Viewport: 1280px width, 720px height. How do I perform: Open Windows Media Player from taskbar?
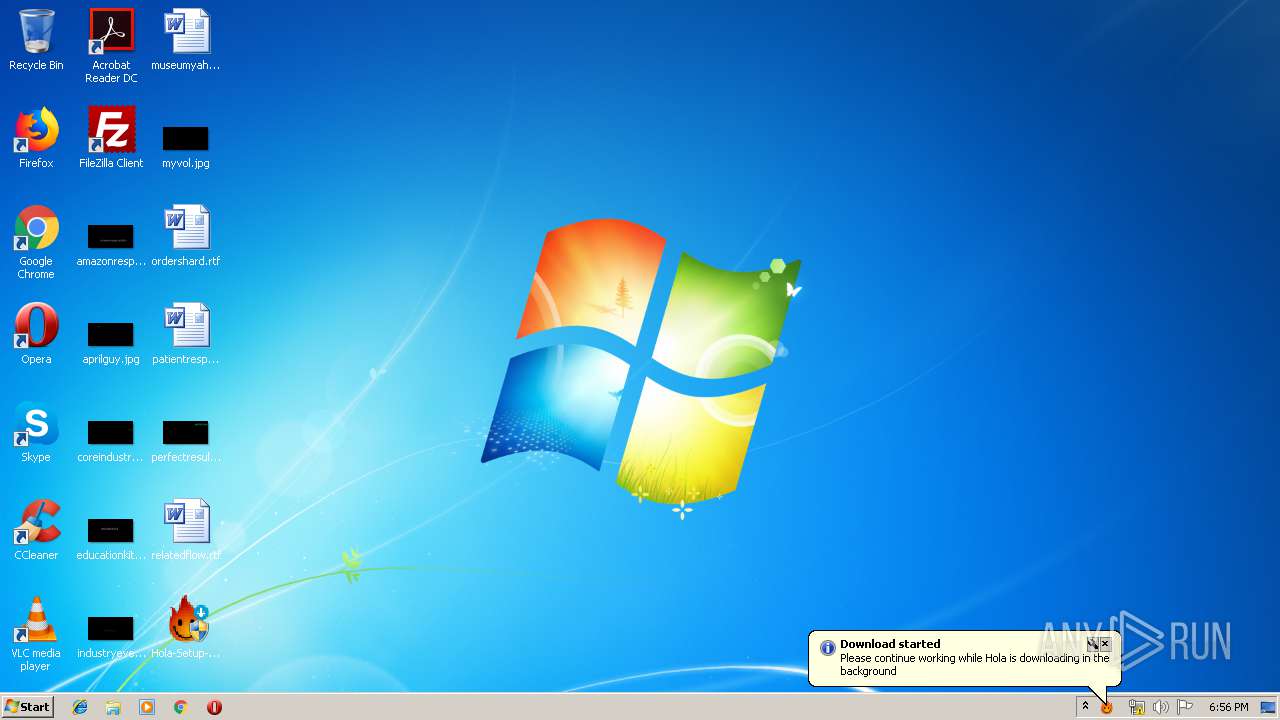[x=147, y=707]
